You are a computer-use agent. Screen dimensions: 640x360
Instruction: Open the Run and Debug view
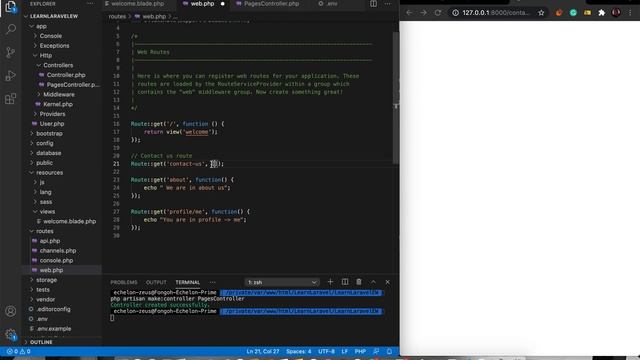(x=11, y=76)
